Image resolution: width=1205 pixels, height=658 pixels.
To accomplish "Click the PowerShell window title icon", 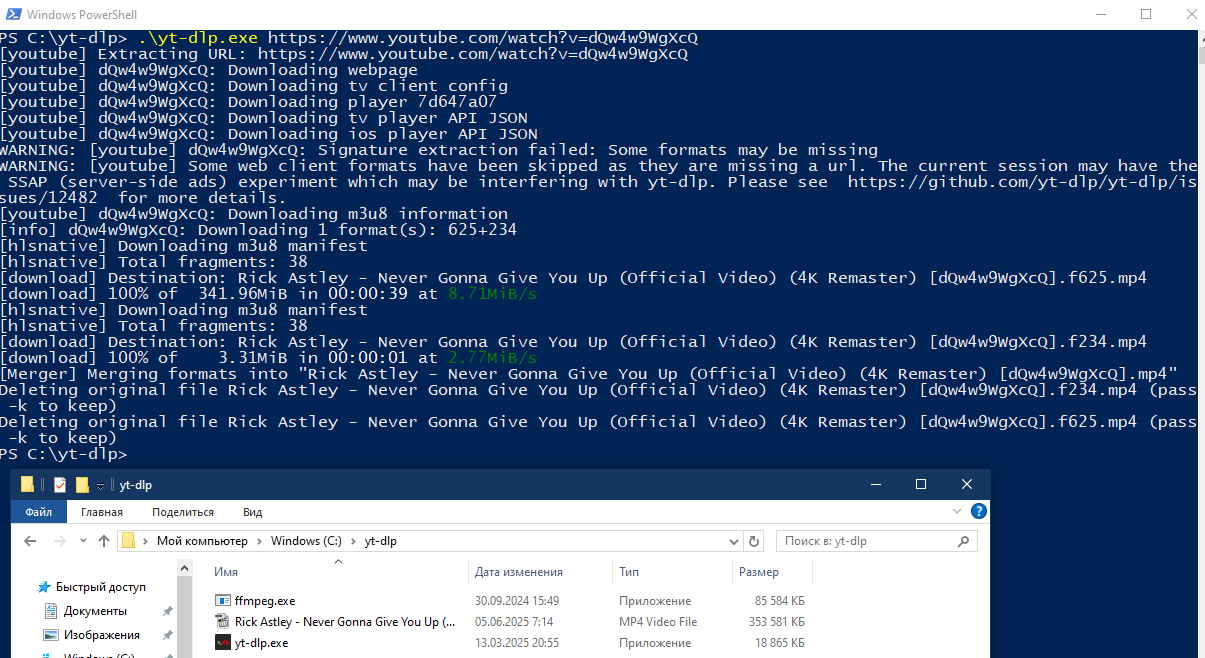I will 12,14.
